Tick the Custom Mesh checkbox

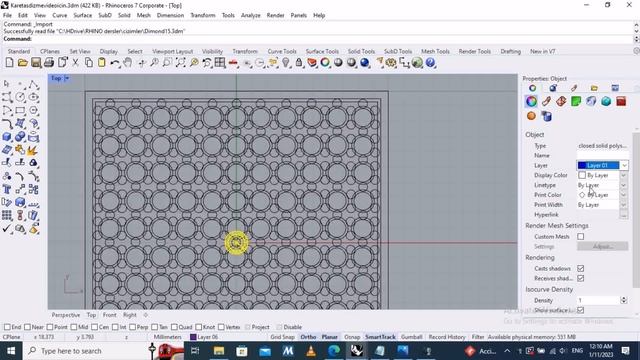coord(580,236)
